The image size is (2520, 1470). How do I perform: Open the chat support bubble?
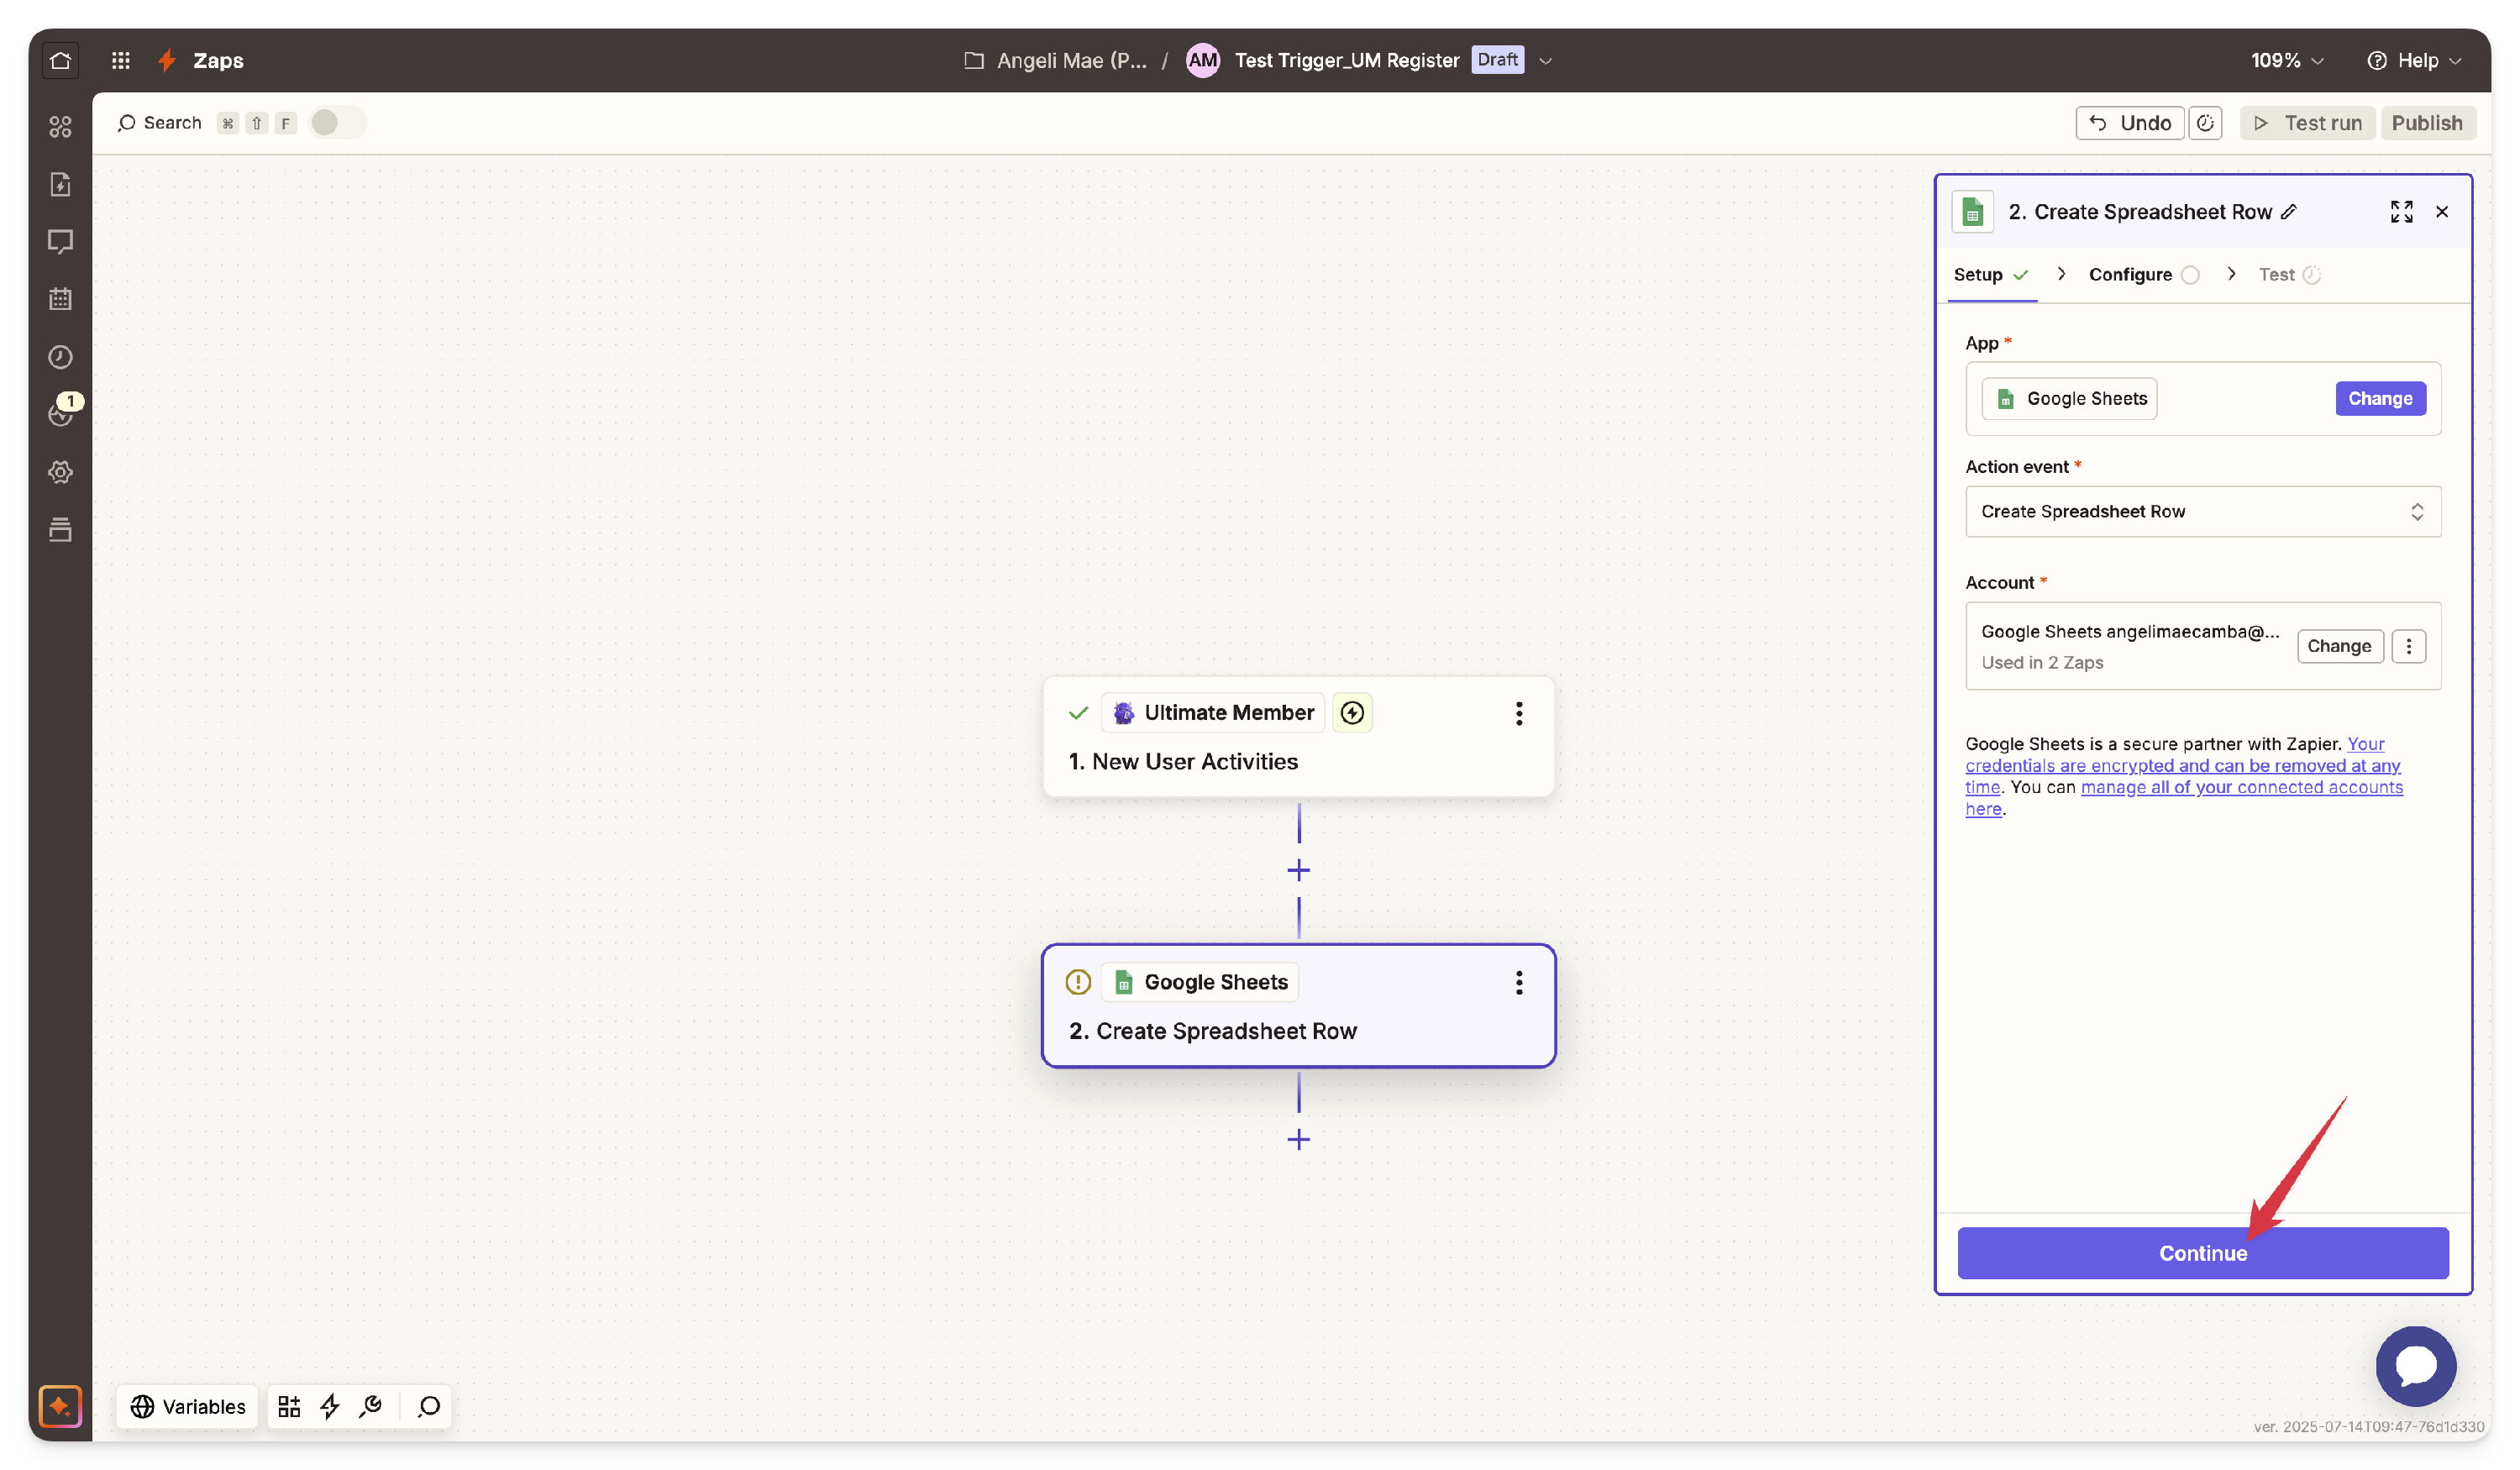coord(2416,1366)
